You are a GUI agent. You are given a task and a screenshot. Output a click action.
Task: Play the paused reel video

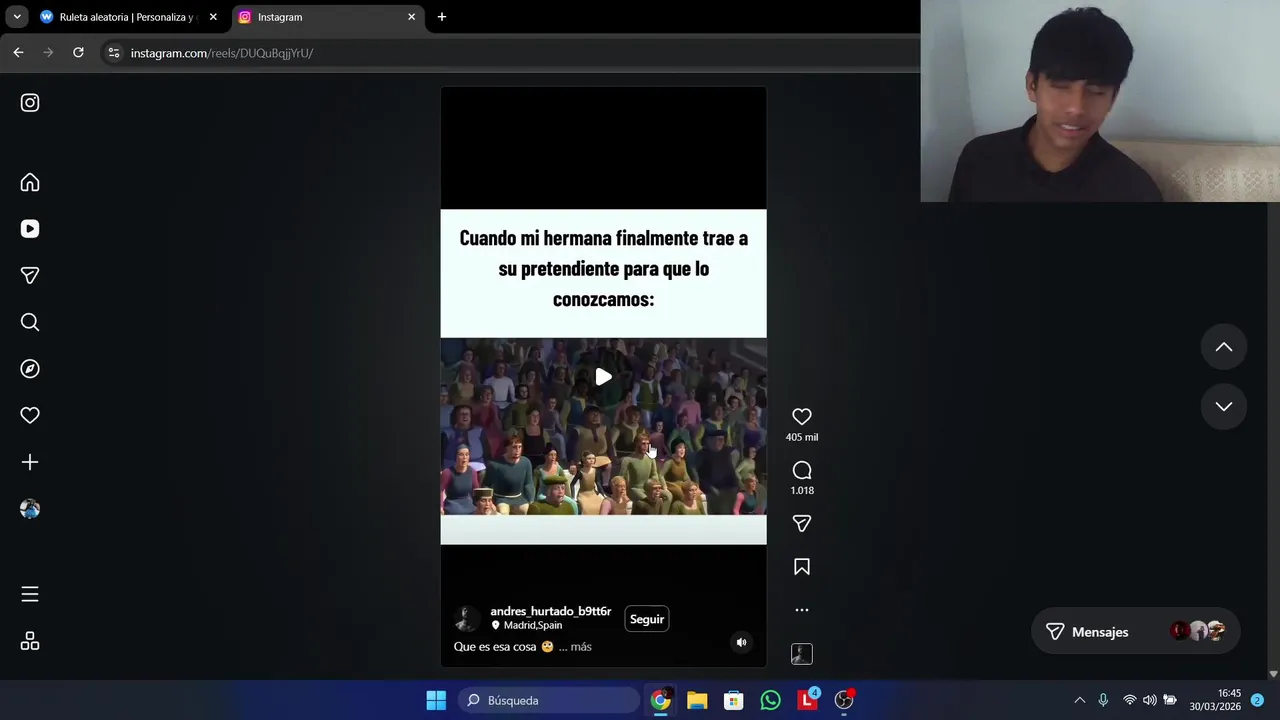pyautogui.click(x=603, y=377)
